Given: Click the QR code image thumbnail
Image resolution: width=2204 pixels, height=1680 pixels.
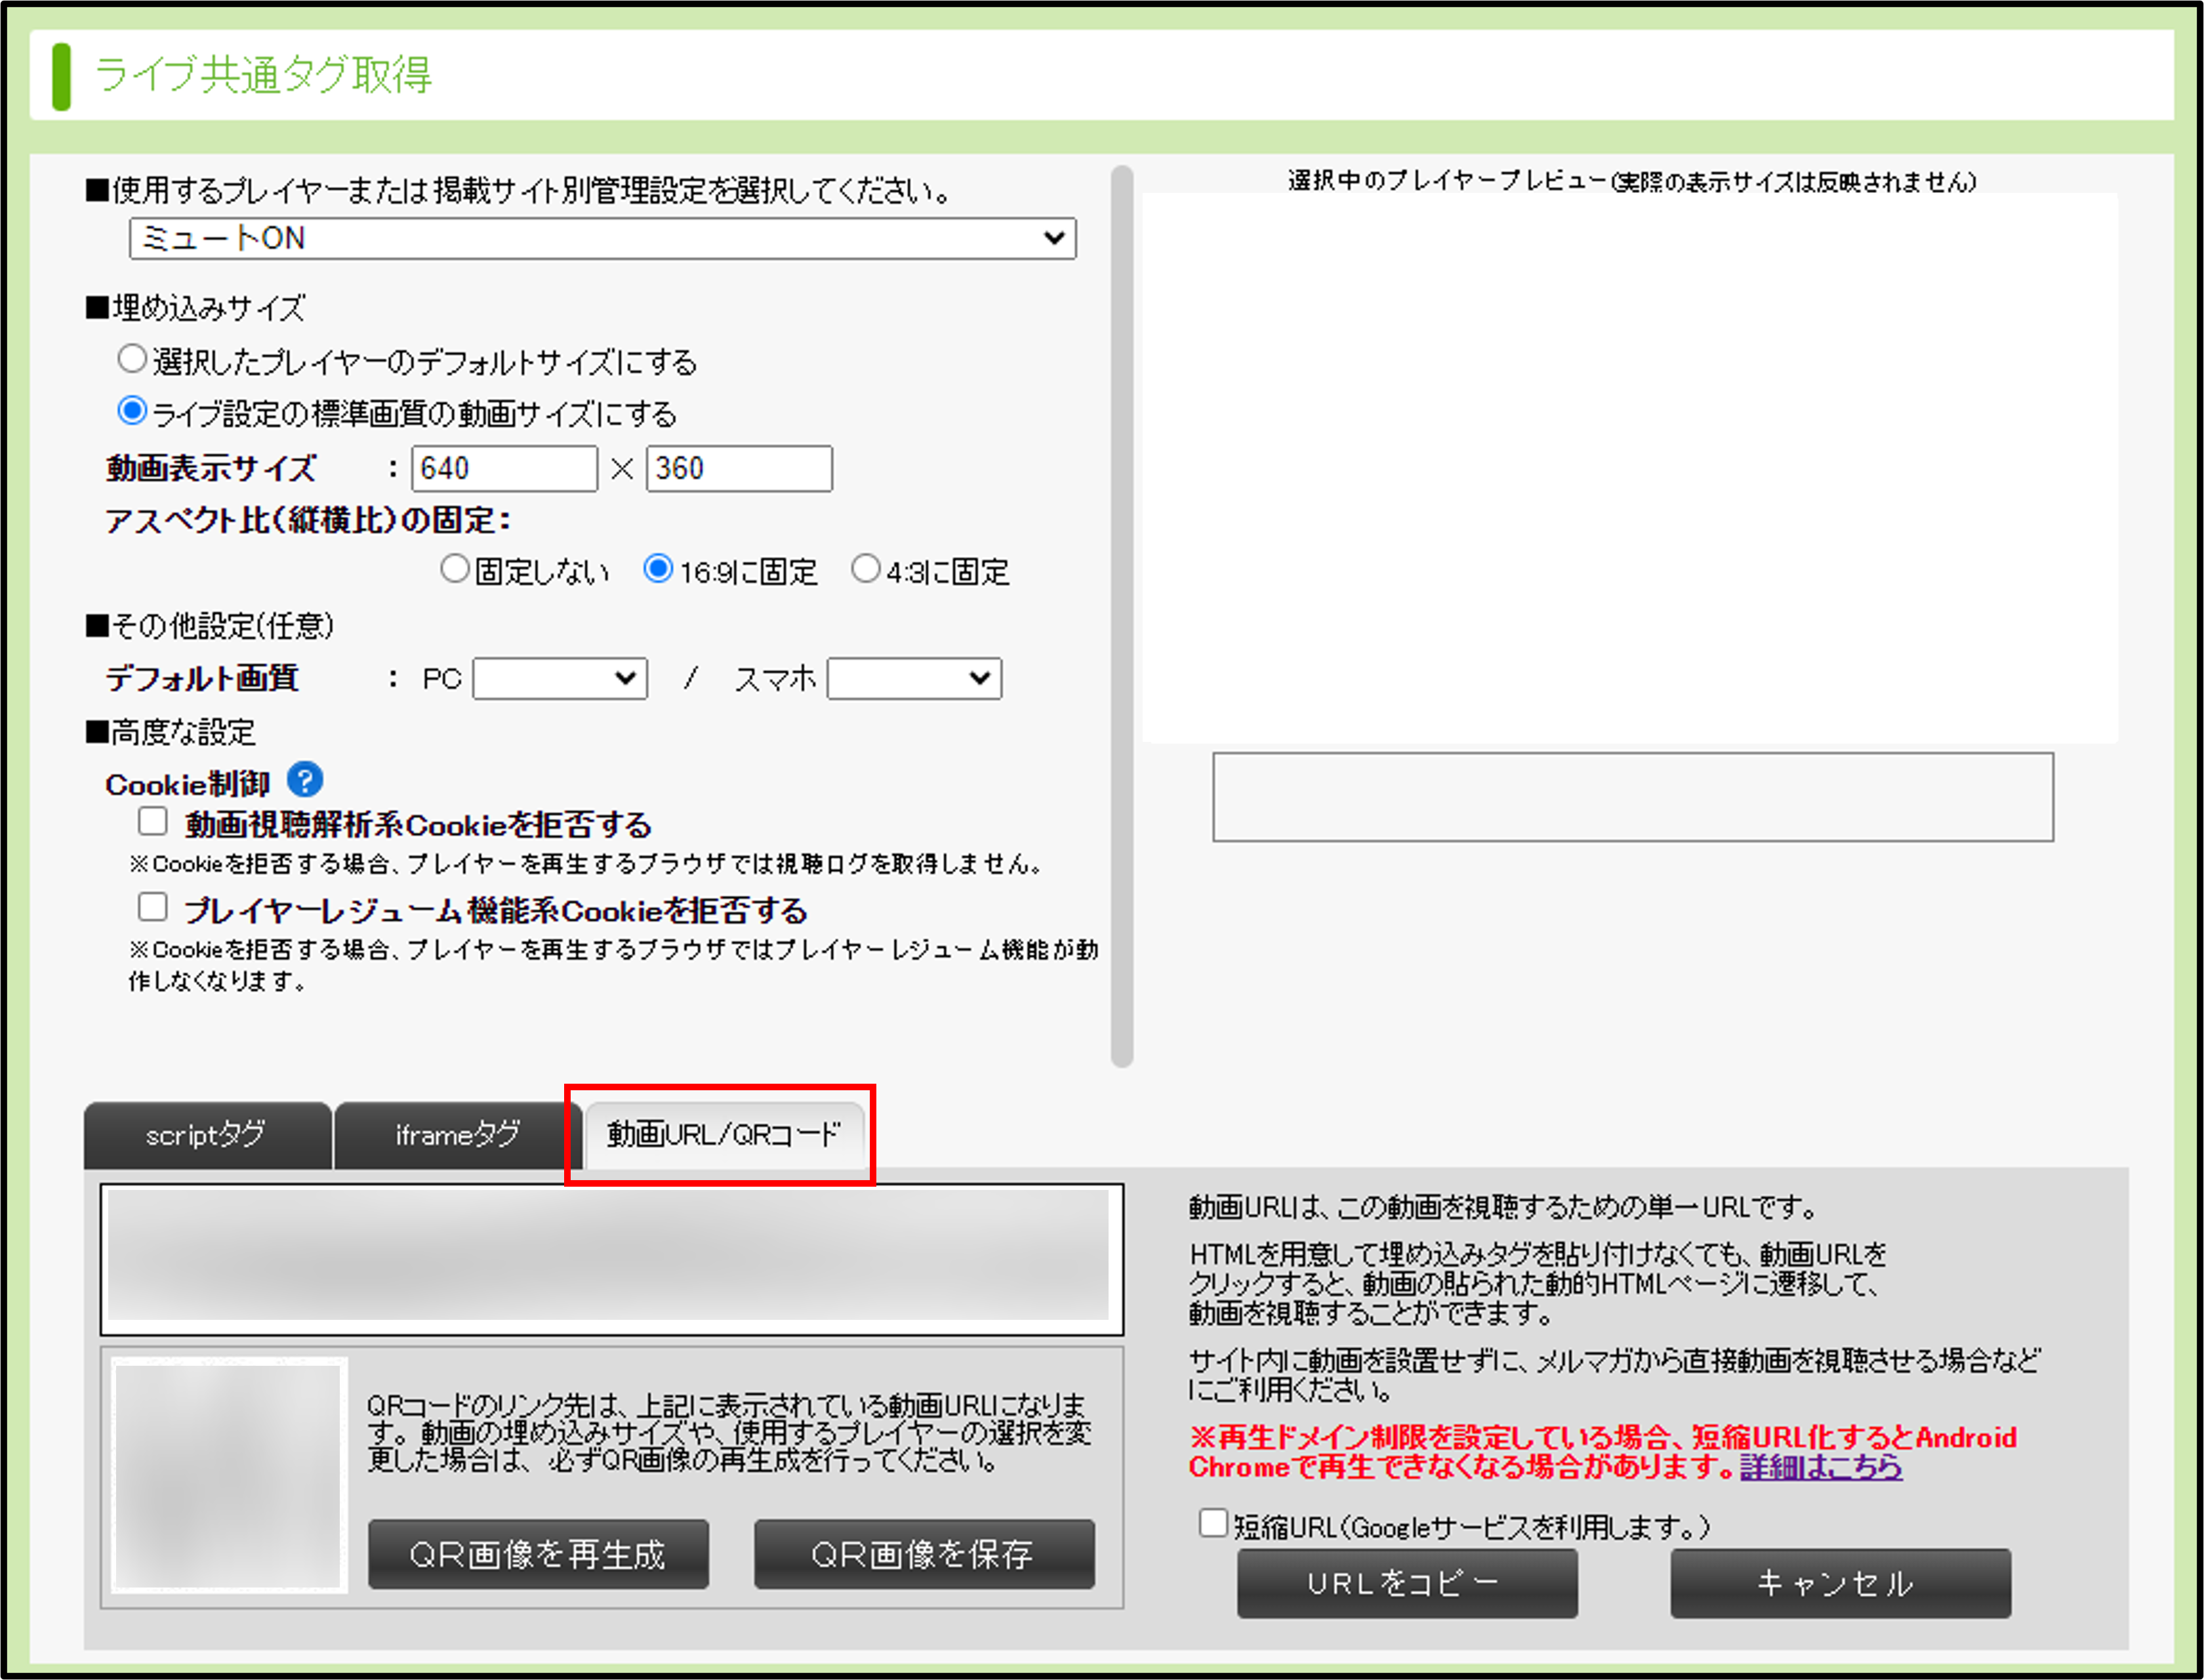Looking at the screenshot, I should (230, 1476).
